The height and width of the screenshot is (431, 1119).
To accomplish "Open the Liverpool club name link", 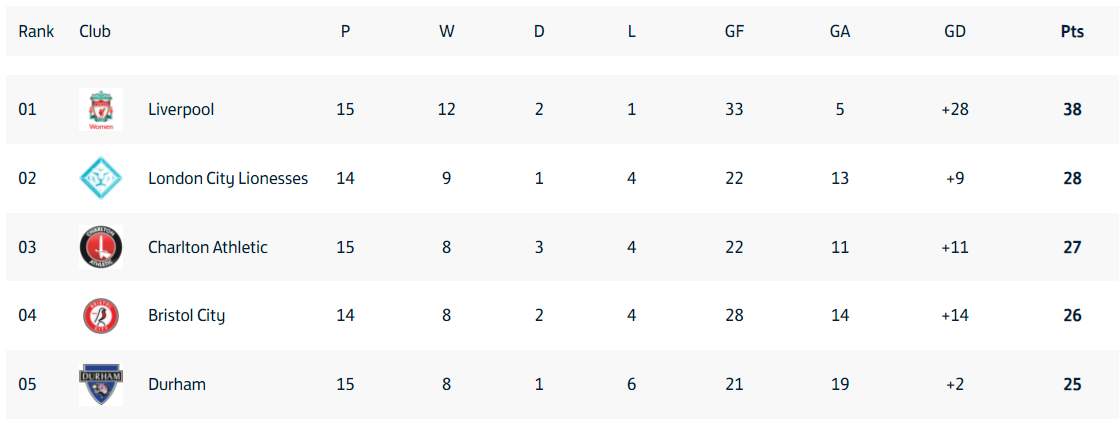I will 181,110.
